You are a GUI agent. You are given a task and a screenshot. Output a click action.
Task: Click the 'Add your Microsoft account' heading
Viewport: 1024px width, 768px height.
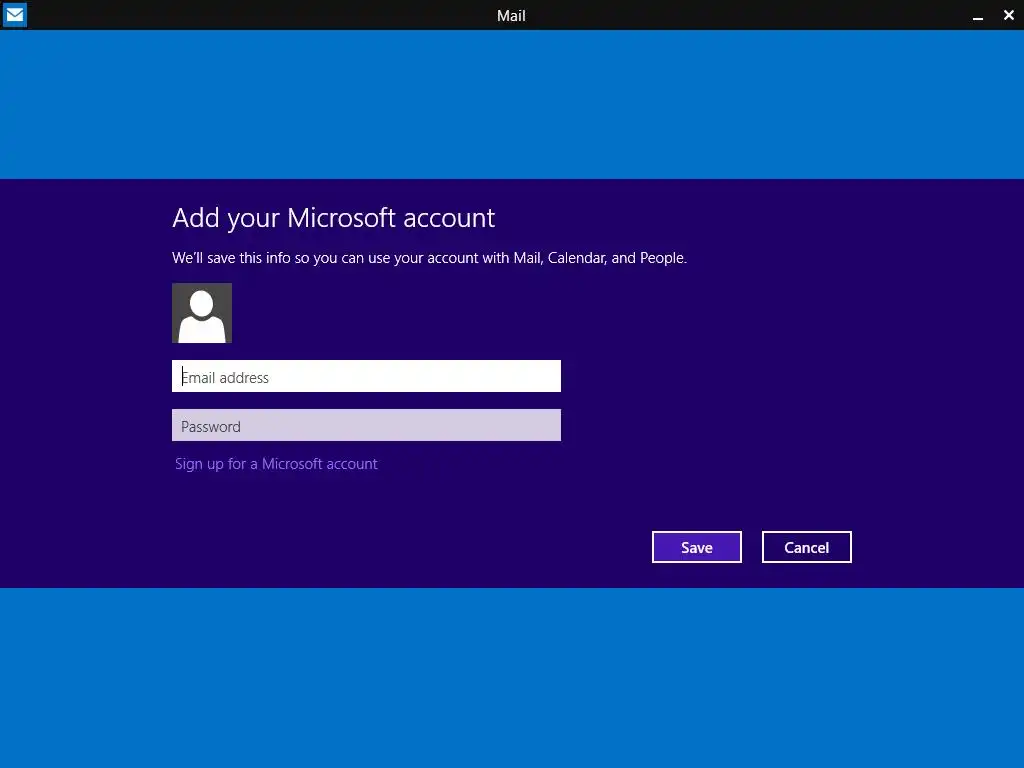[334, 218]
